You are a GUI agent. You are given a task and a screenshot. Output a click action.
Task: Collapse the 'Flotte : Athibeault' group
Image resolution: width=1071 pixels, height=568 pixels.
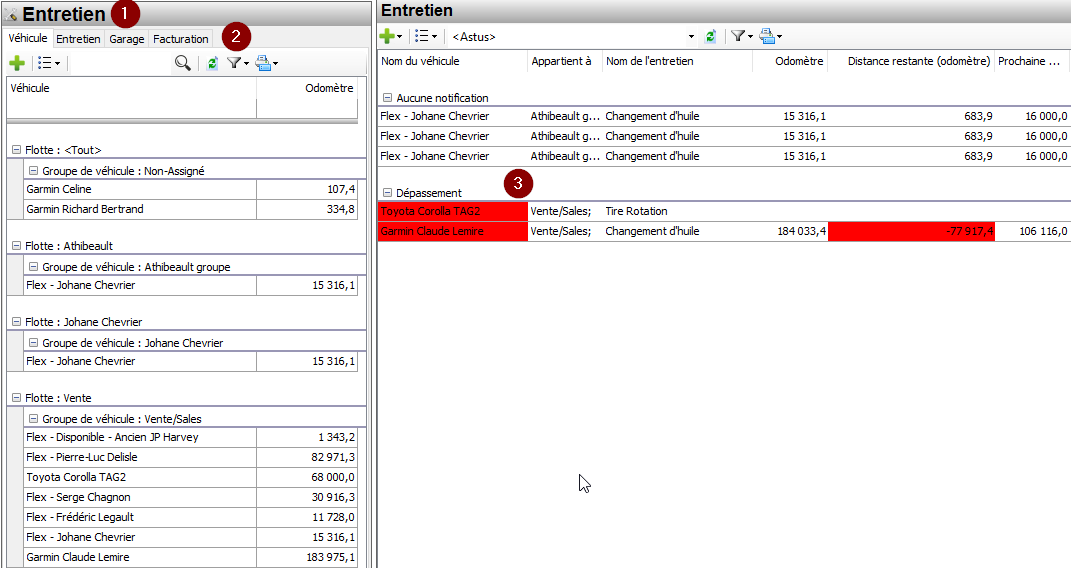tap(16, 246)
